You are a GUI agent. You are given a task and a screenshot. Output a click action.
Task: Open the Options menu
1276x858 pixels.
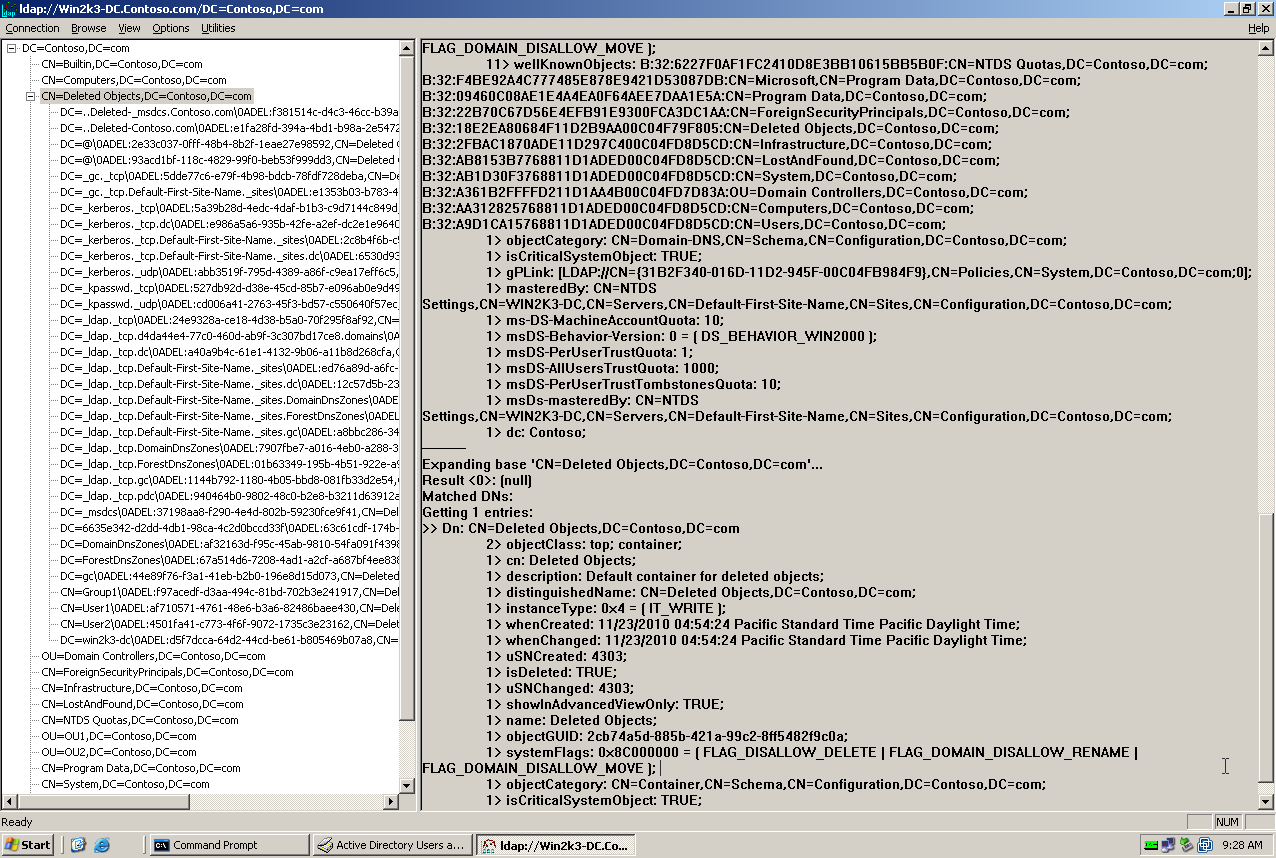(x=170, y=28)
